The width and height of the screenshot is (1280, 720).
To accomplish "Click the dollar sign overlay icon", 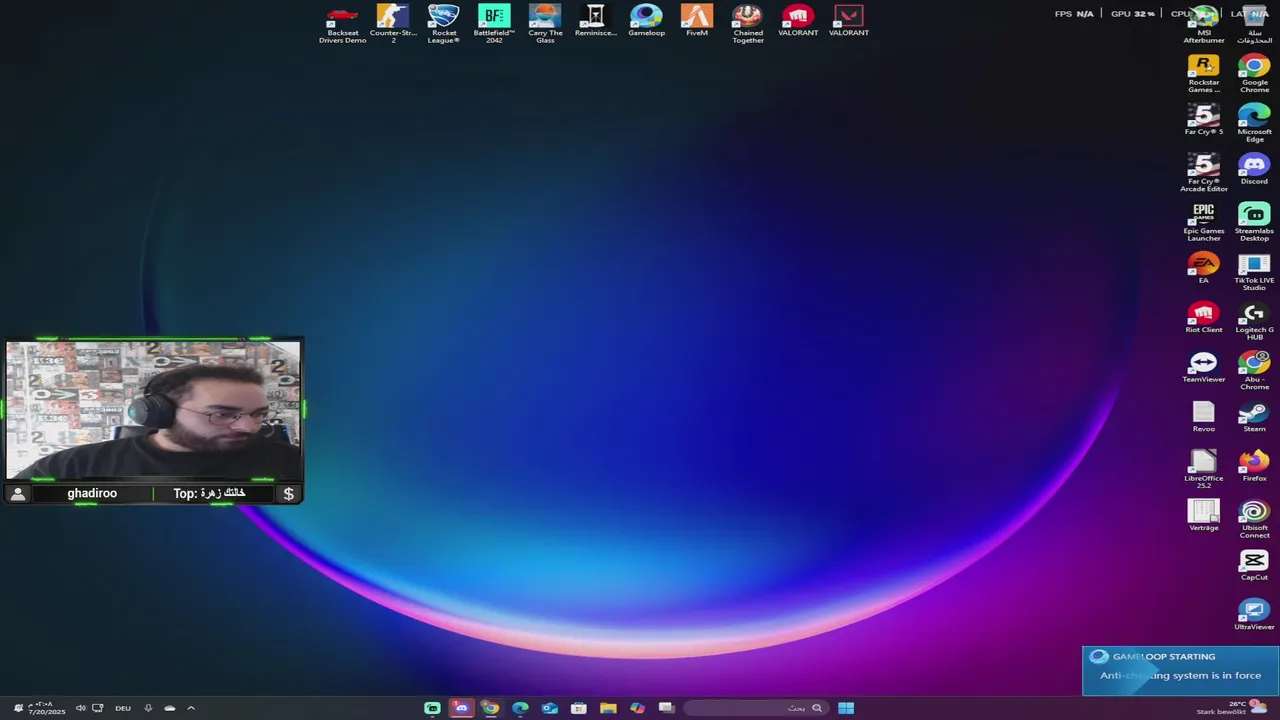I will [x=289, y=493].
